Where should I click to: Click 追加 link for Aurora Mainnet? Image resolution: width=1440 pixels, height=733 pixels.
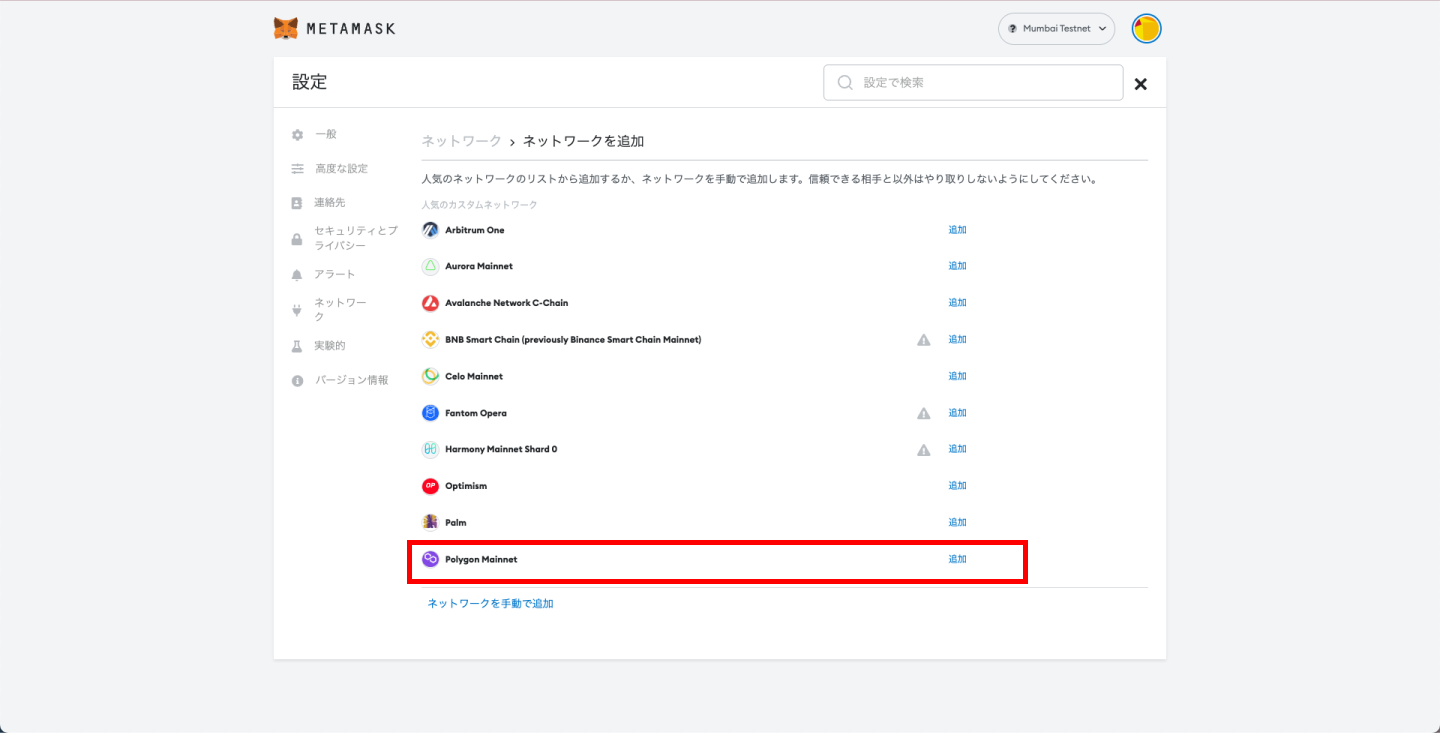coord(957,266)
